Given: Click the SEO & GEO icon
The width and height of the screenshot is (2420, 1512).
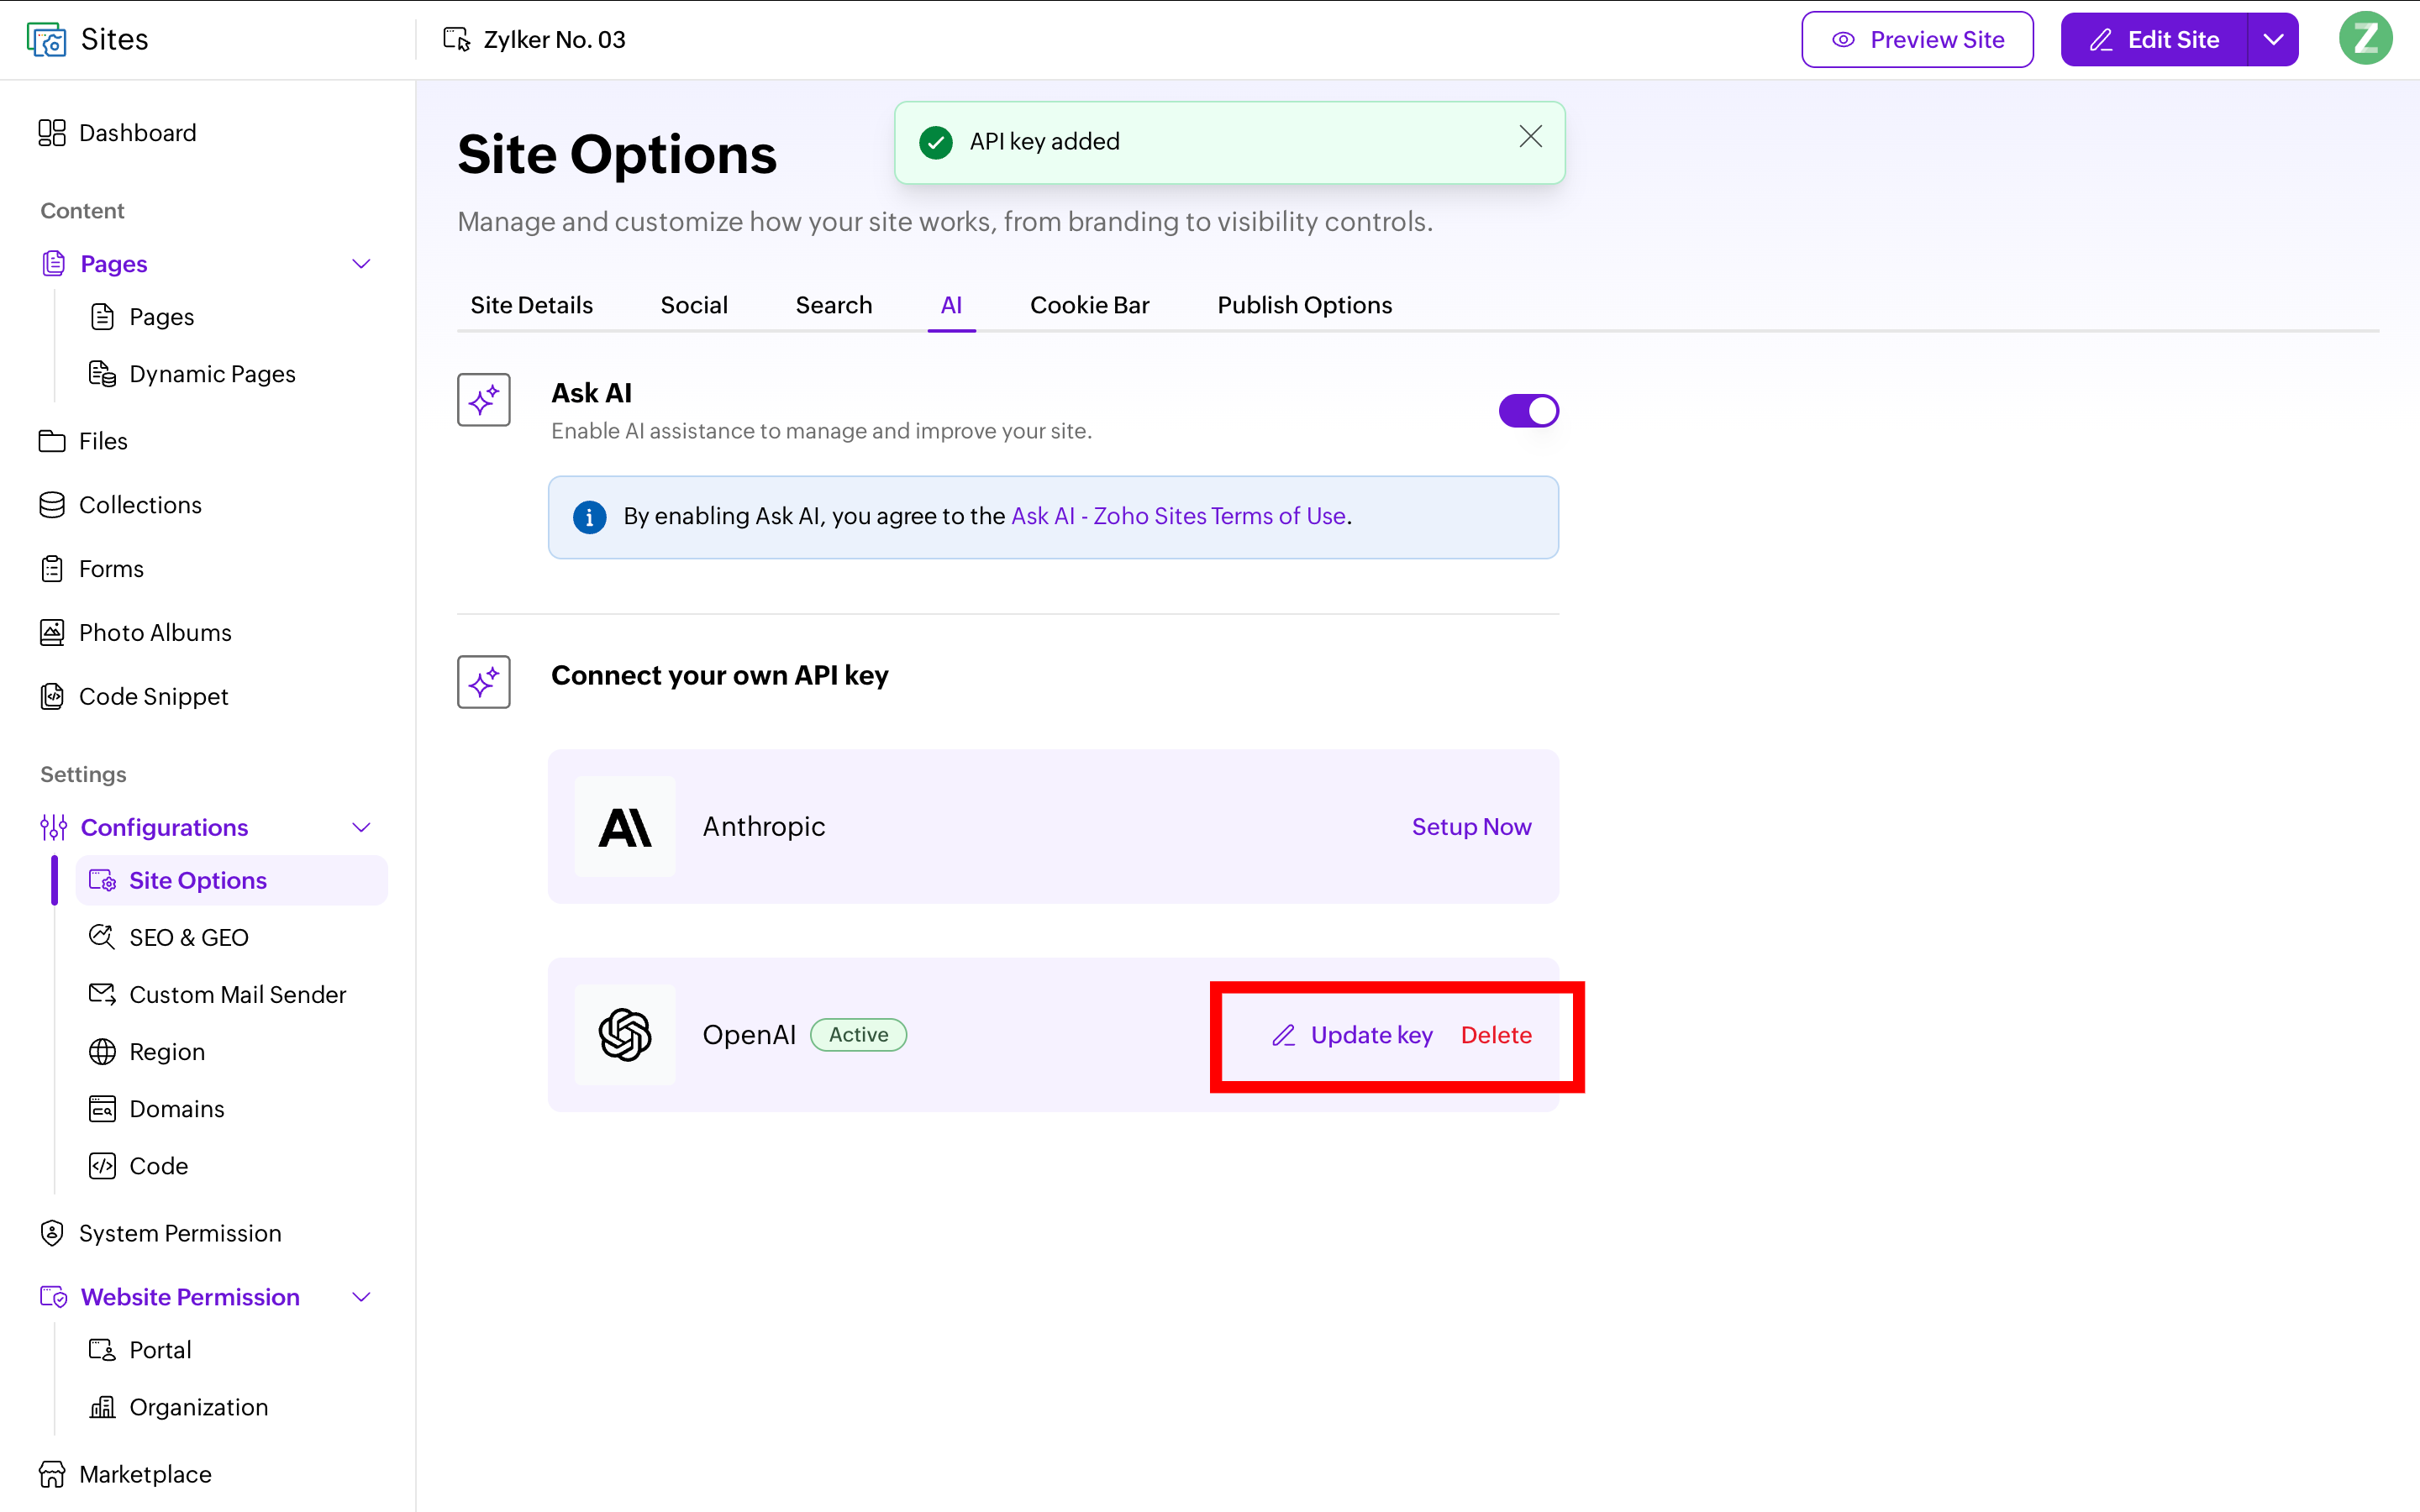Looking at the screenshot, I should pyautogui.click(x=102, y=937).
